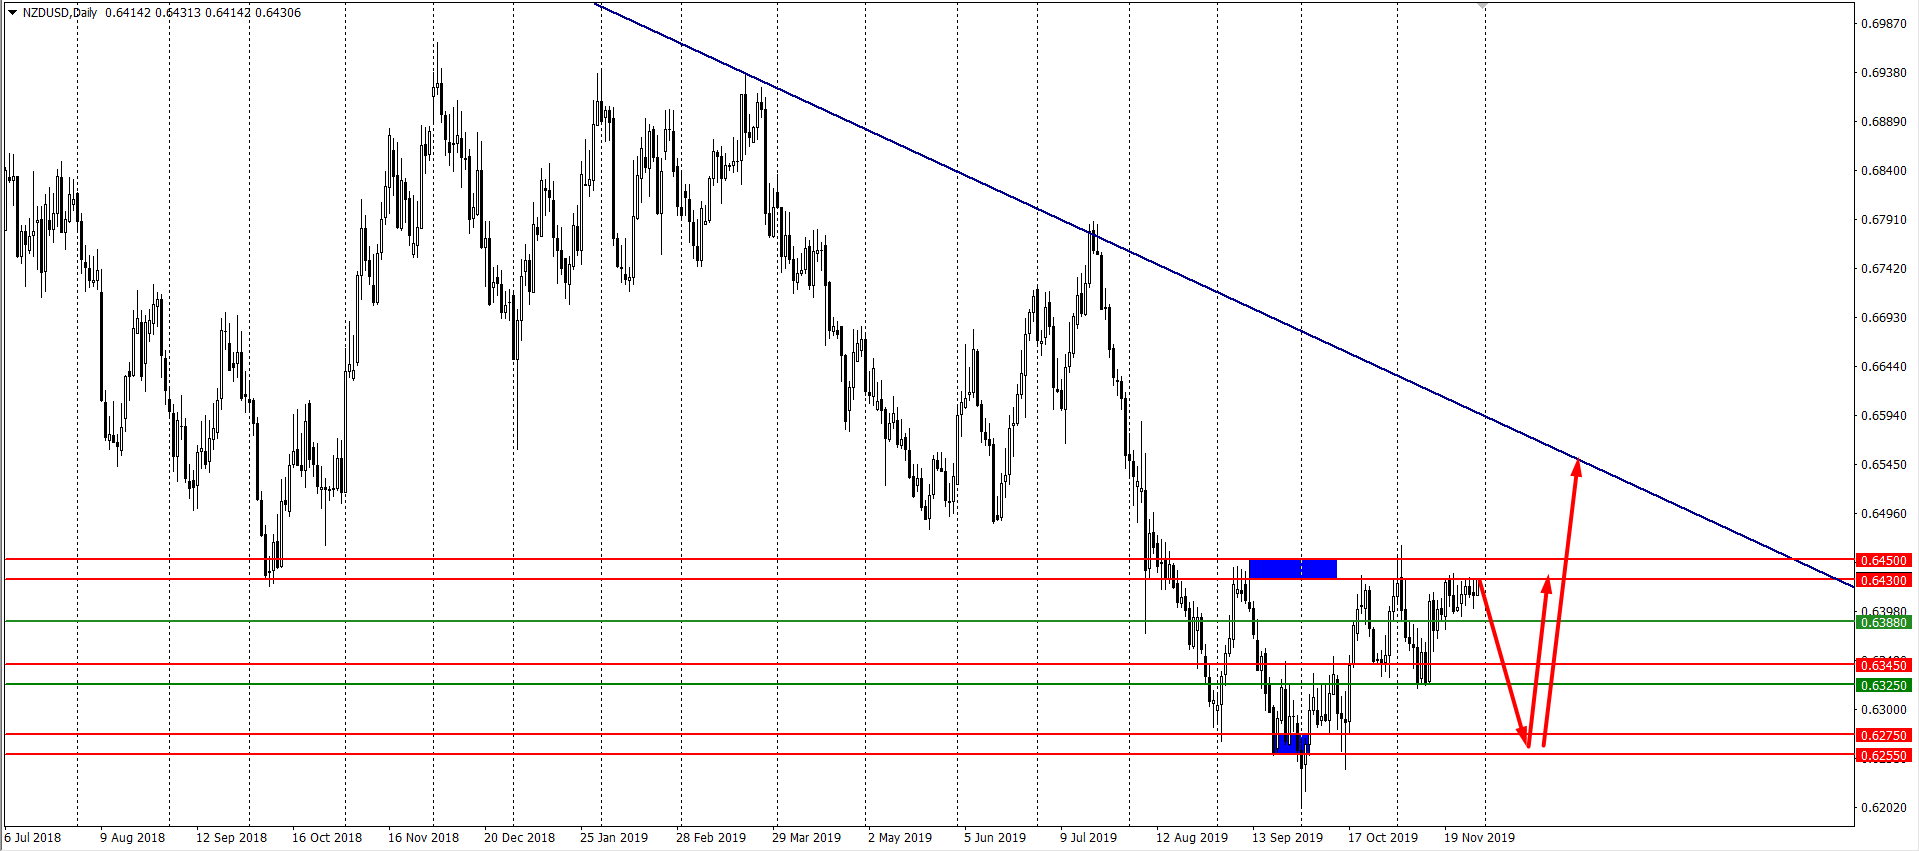This screenshot has width=1919, height=851.
Task: Click the upper blue rectangle at 0.64500 resistance
Action: [x=1292, y=569]
